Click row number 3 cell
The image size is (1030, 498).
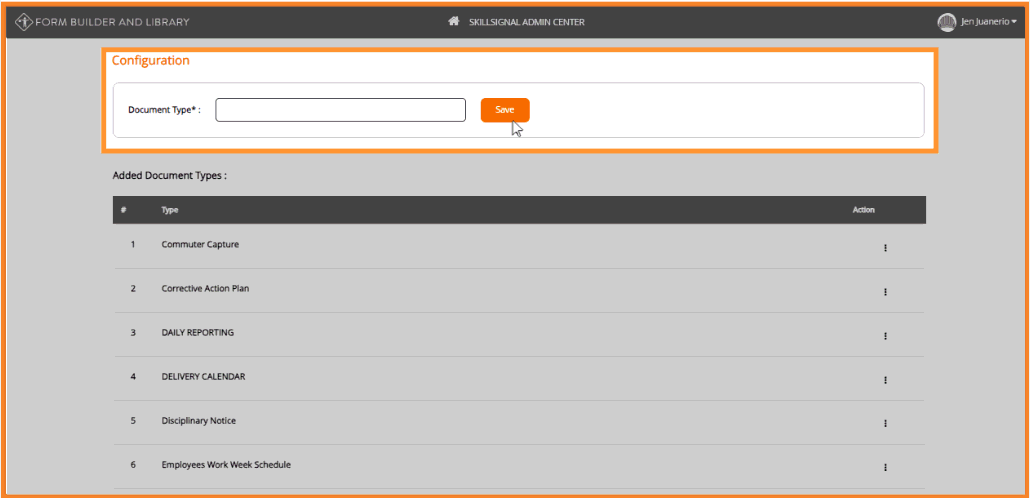tap(133, 332)
